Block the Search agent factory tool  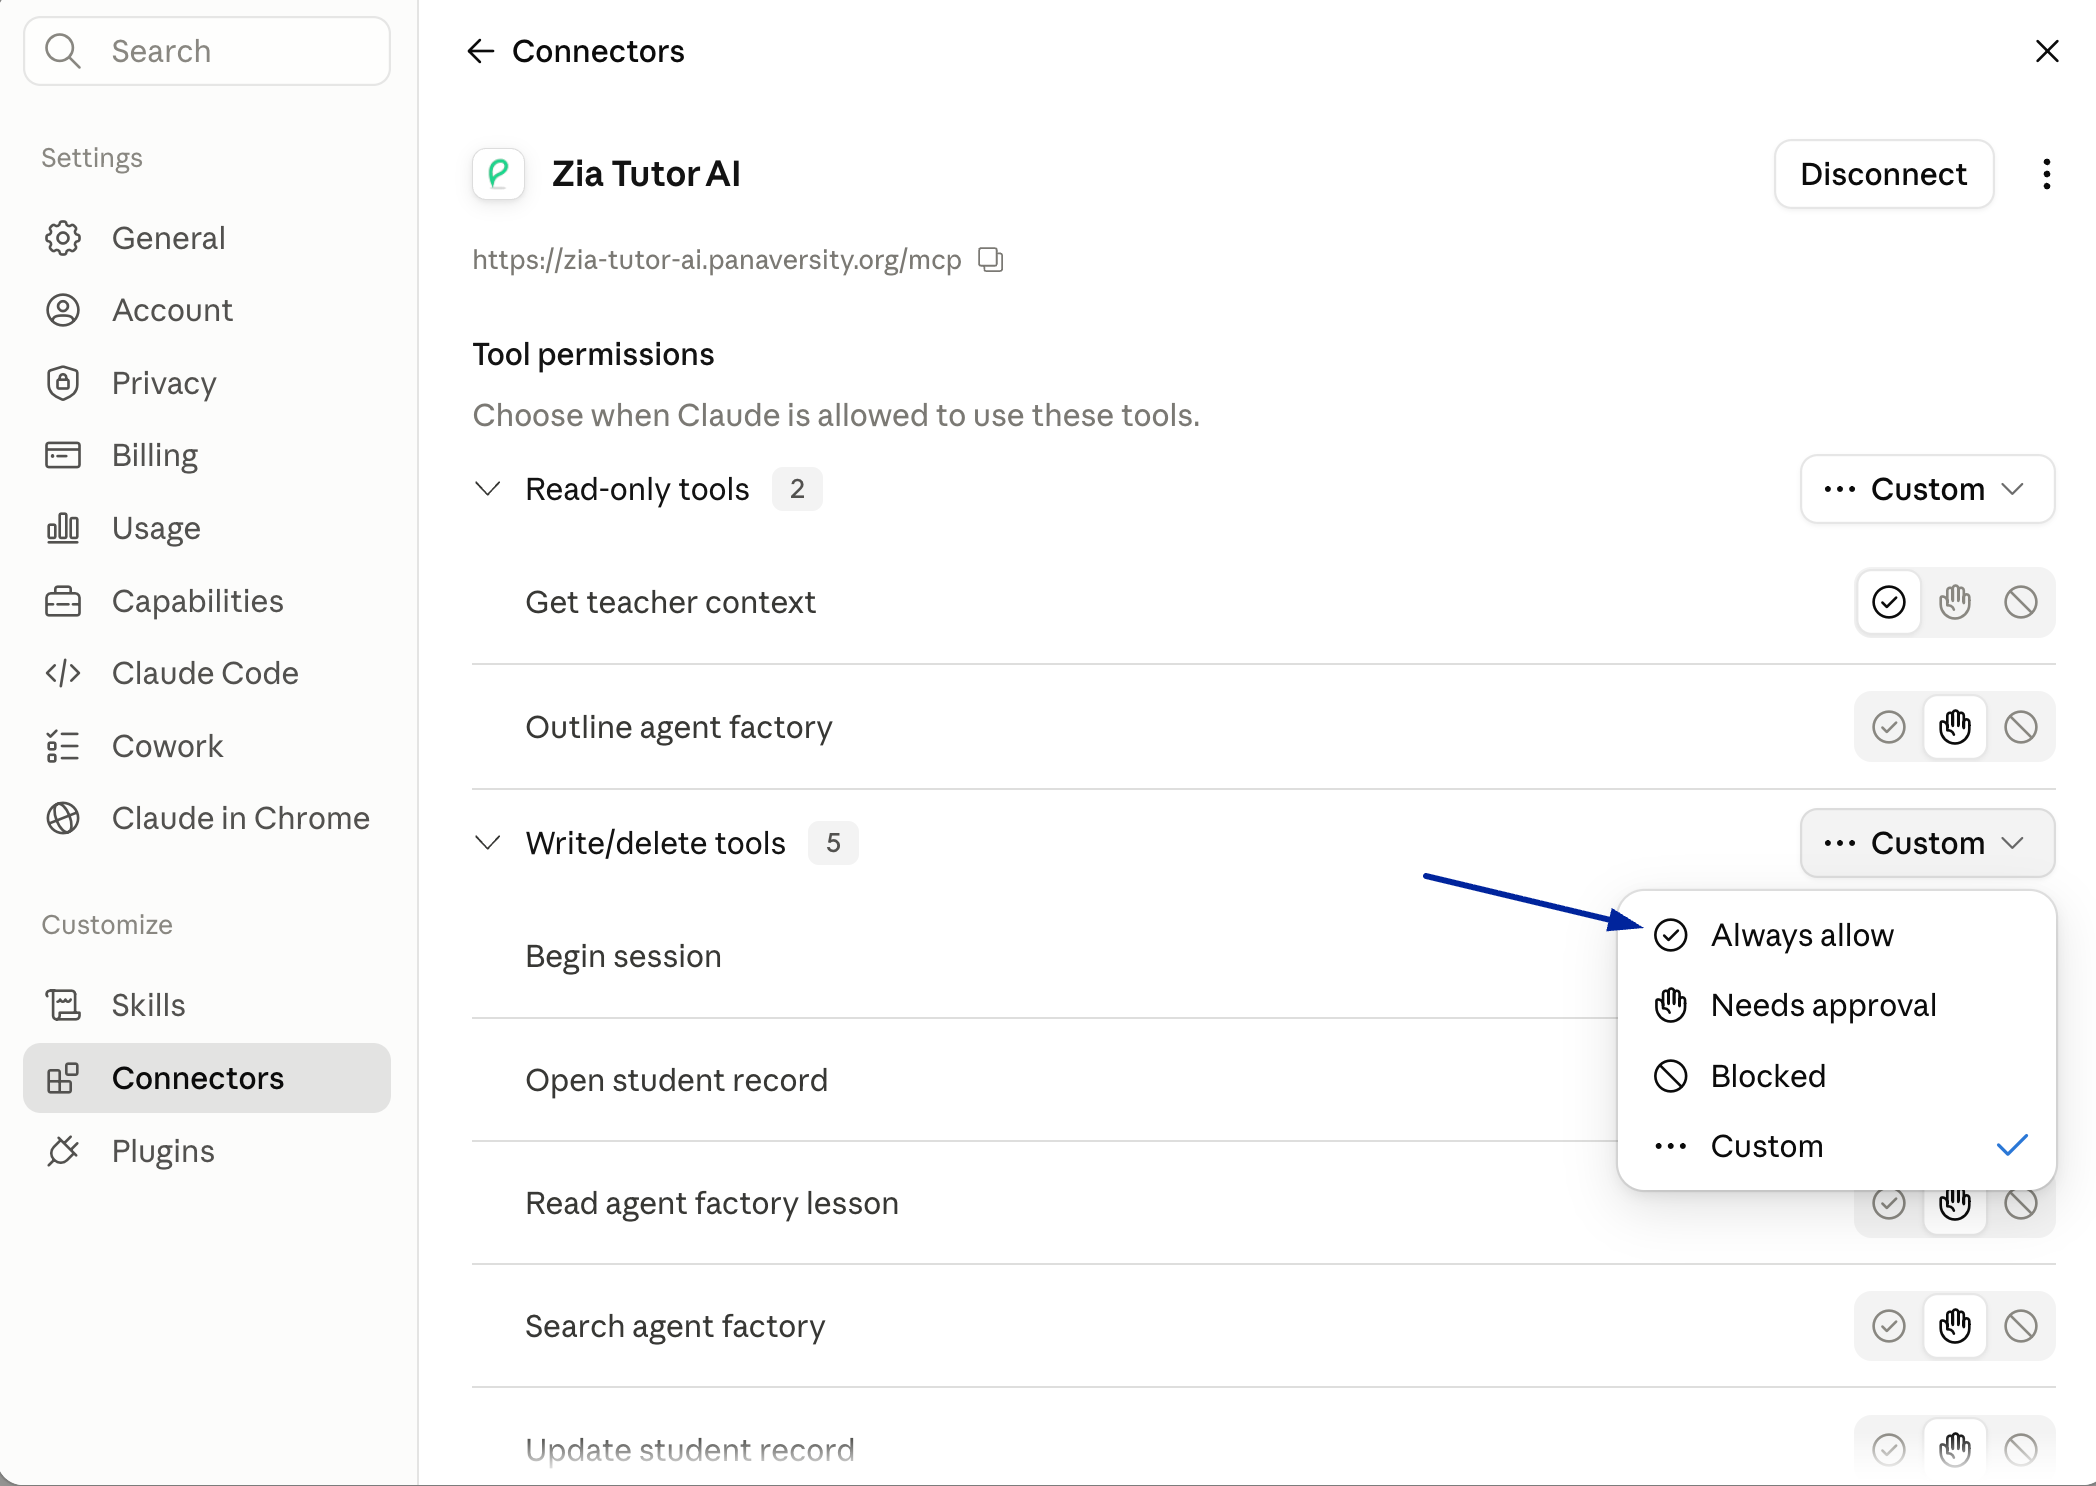[2021, 1326]
